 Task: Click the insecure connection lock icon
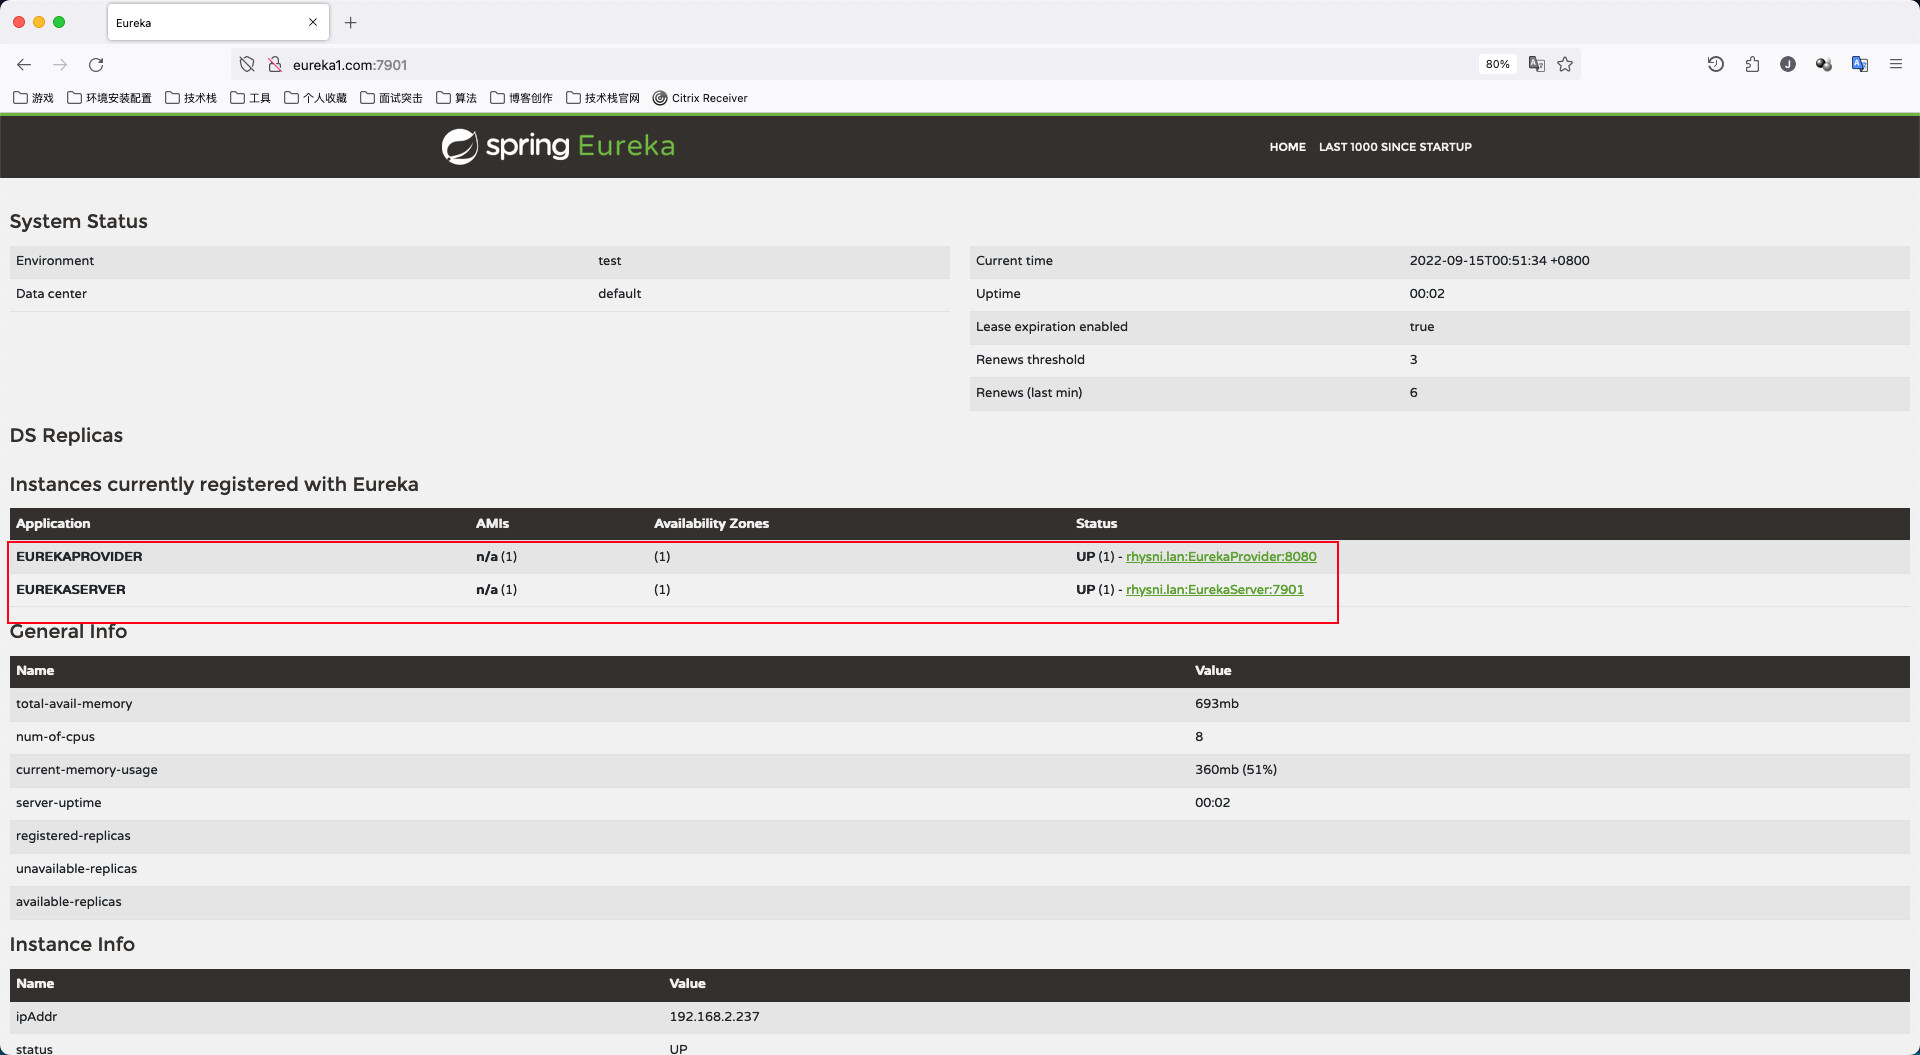pyautogui.click(x=274, y=64)
